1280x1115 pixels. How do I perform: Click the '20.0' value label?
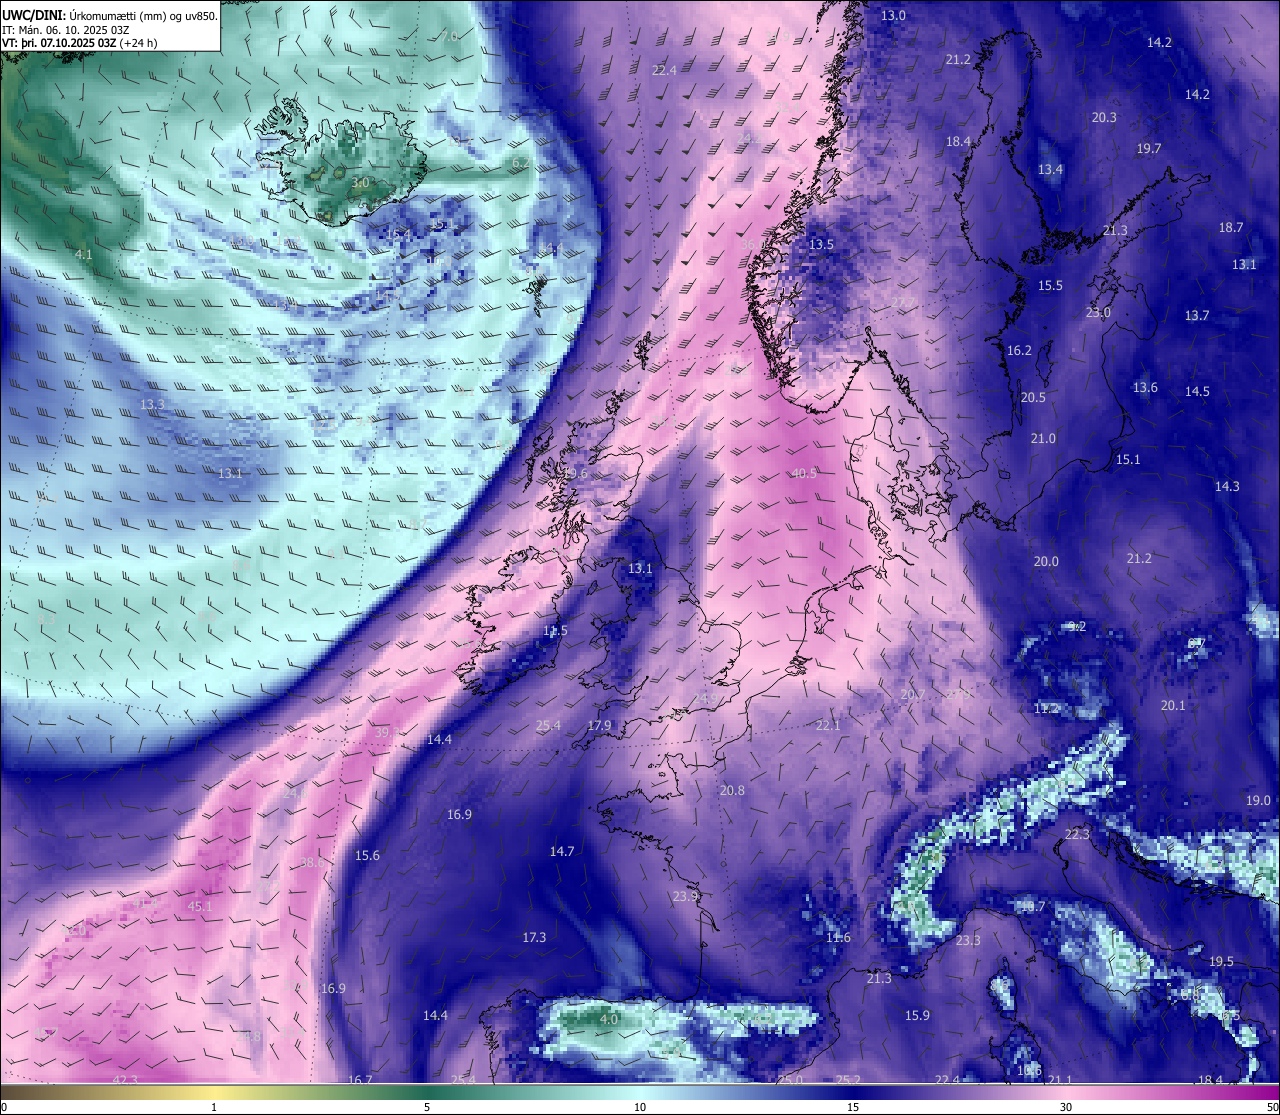(x=1046, y=561)
